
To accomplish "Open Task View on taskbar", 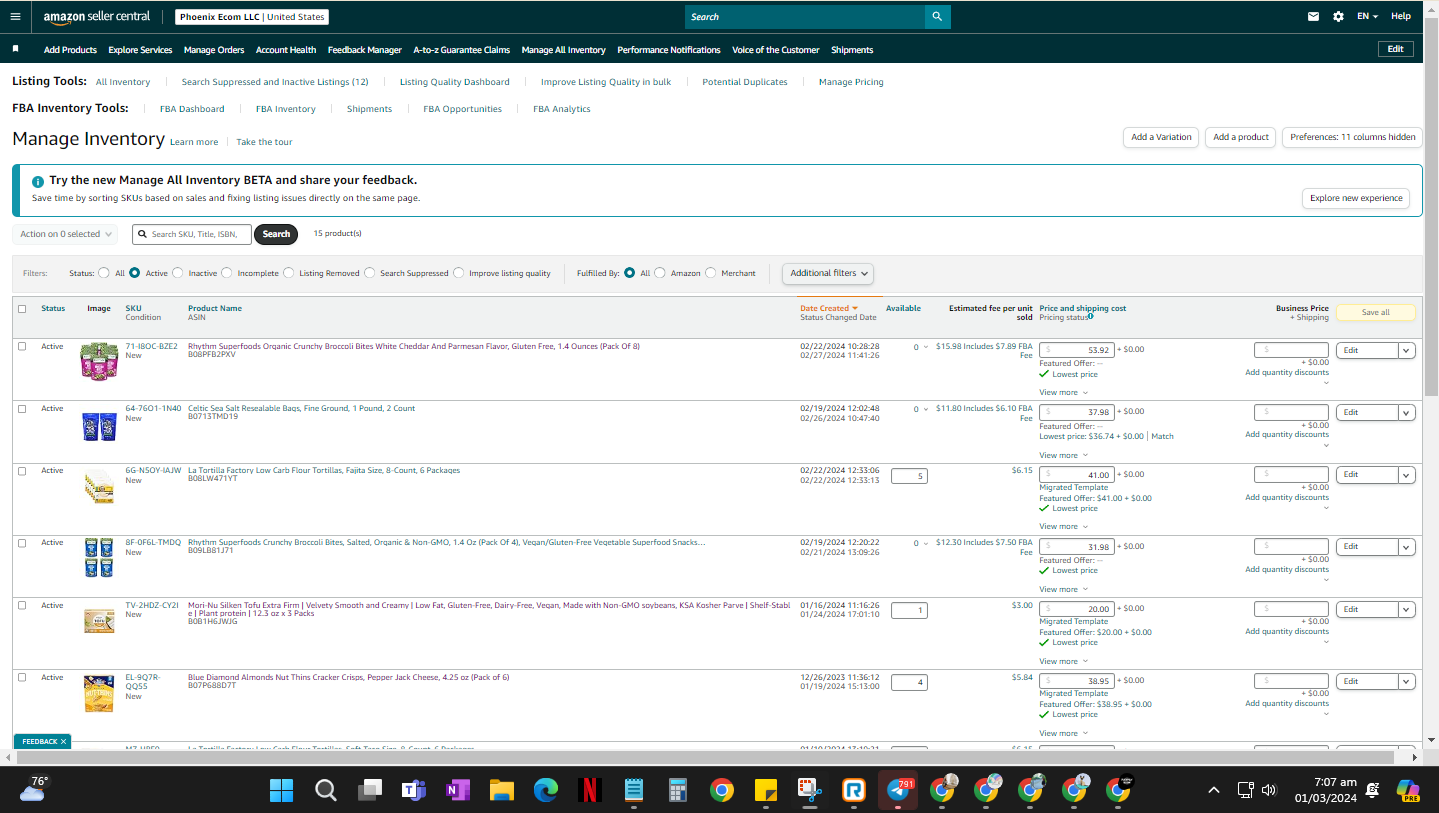I will (x=370, y=791).
